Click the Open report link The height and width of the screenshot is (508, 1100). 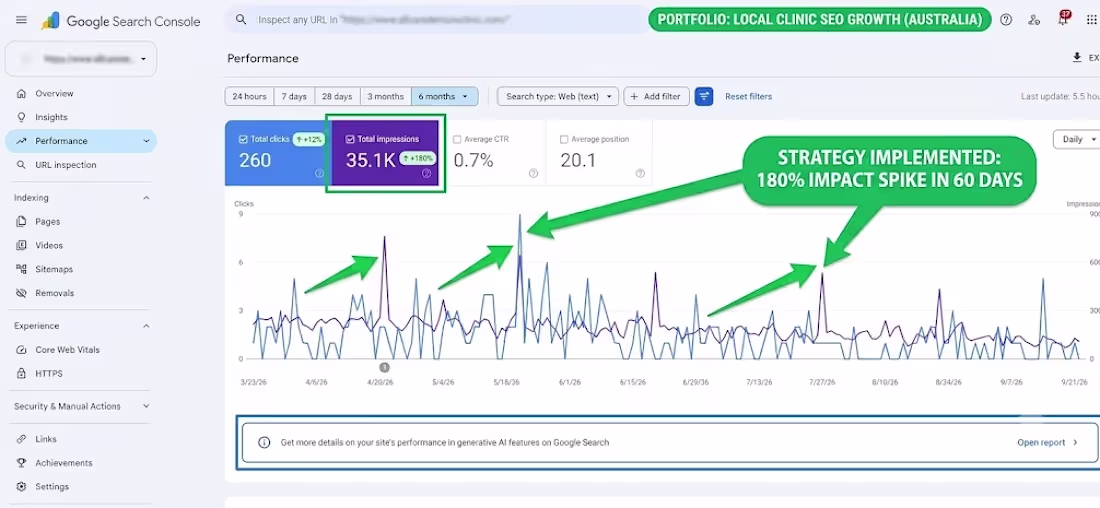(x=1047, y=443)
